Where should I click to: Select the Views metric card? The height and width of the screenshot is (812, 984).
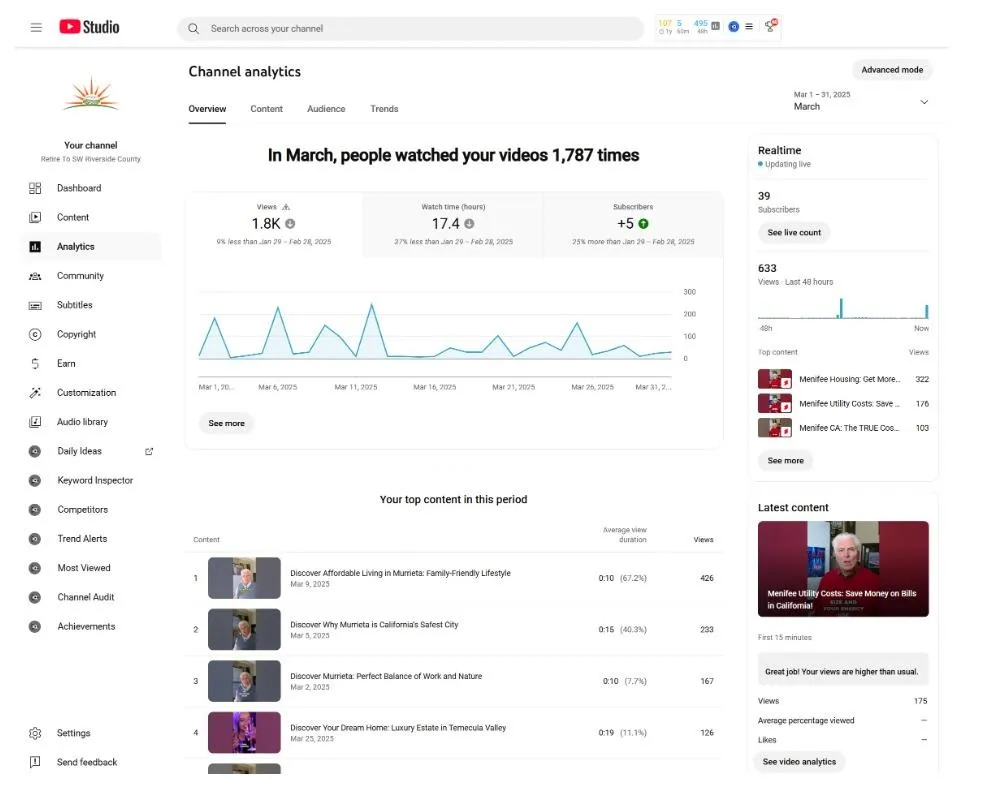pyautogui.click(x=274, y=225)
